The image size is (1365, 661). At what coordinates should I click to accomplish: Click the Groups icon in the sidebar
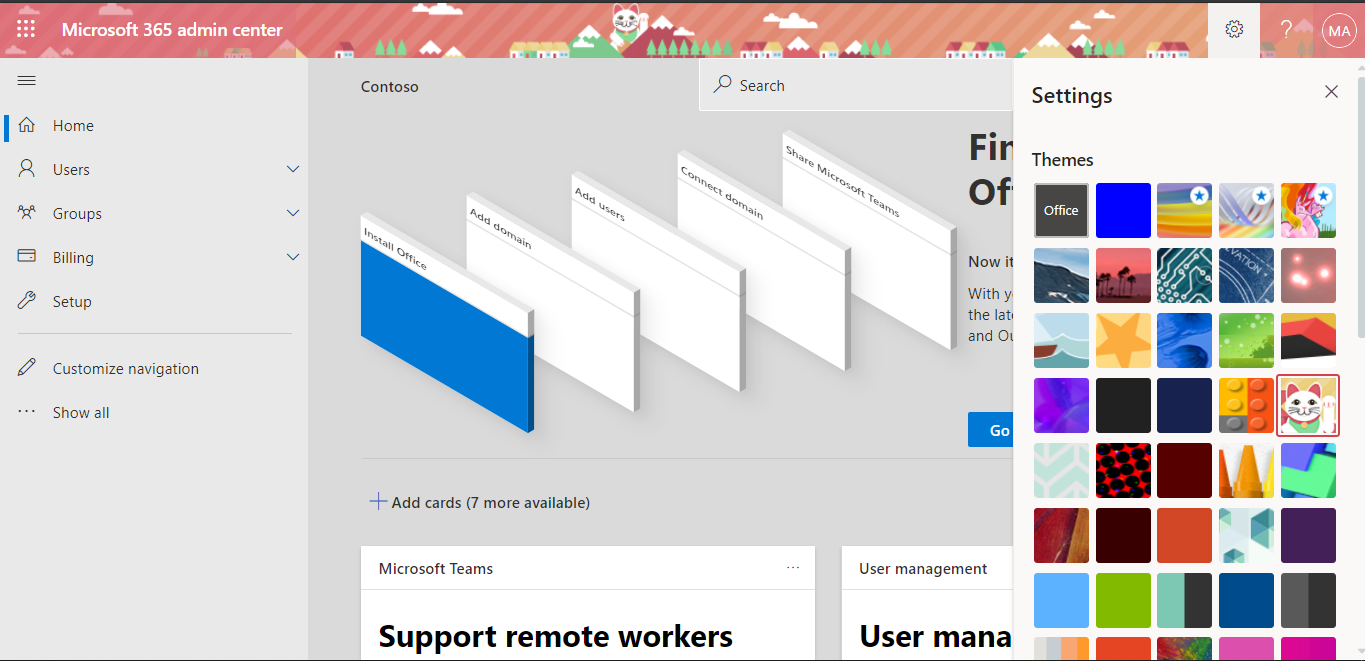coord(27,213)
